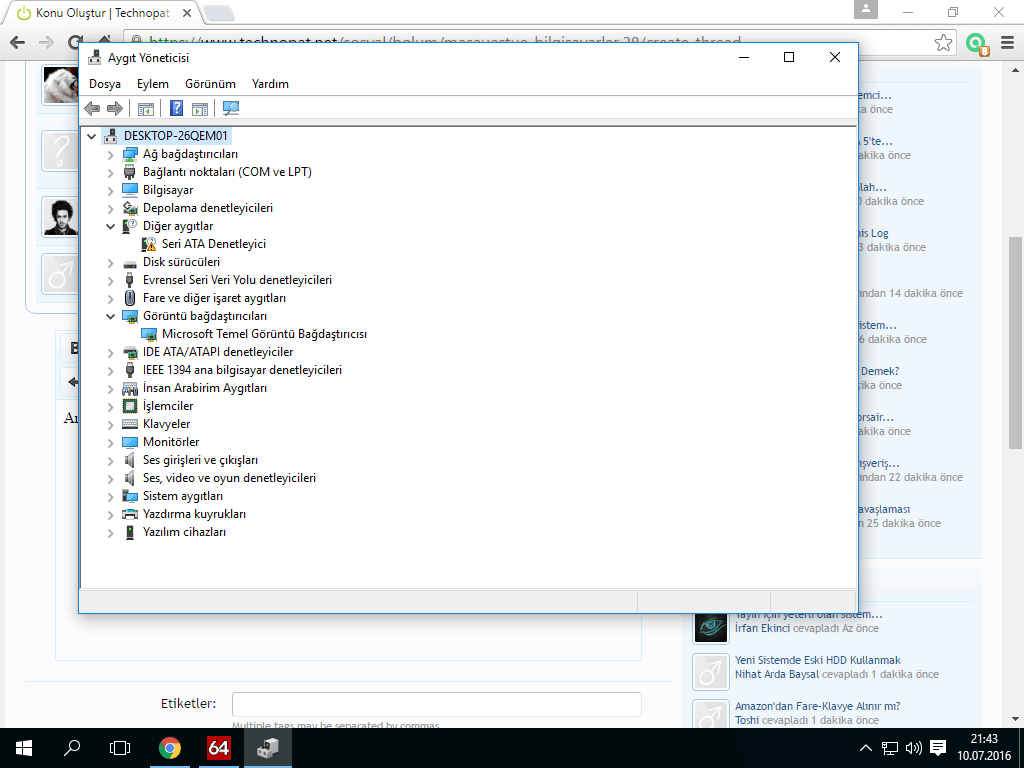Switch to Konu Oluştur Chrome tab
This screenshot has height=768, width=1024.
coord(101,12)
